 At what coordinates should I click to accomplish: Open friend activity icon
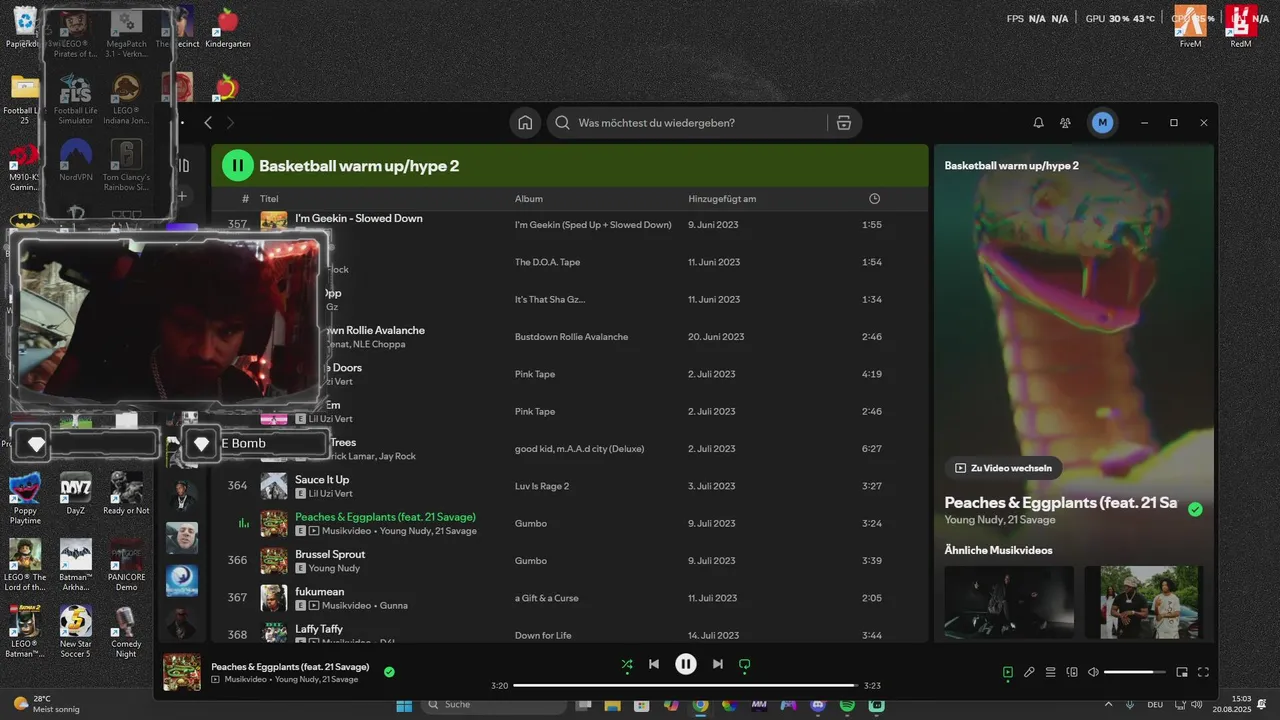[x=1065, y=123]
